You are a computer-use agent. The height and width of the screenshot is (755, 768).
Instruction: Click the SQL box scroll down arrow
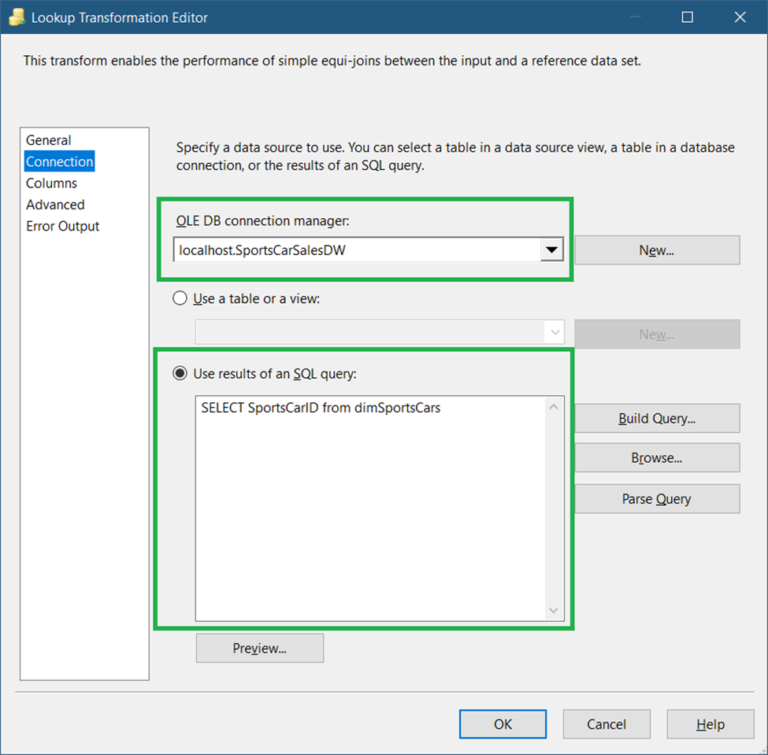pyautogui.click(x=554, y=610)
